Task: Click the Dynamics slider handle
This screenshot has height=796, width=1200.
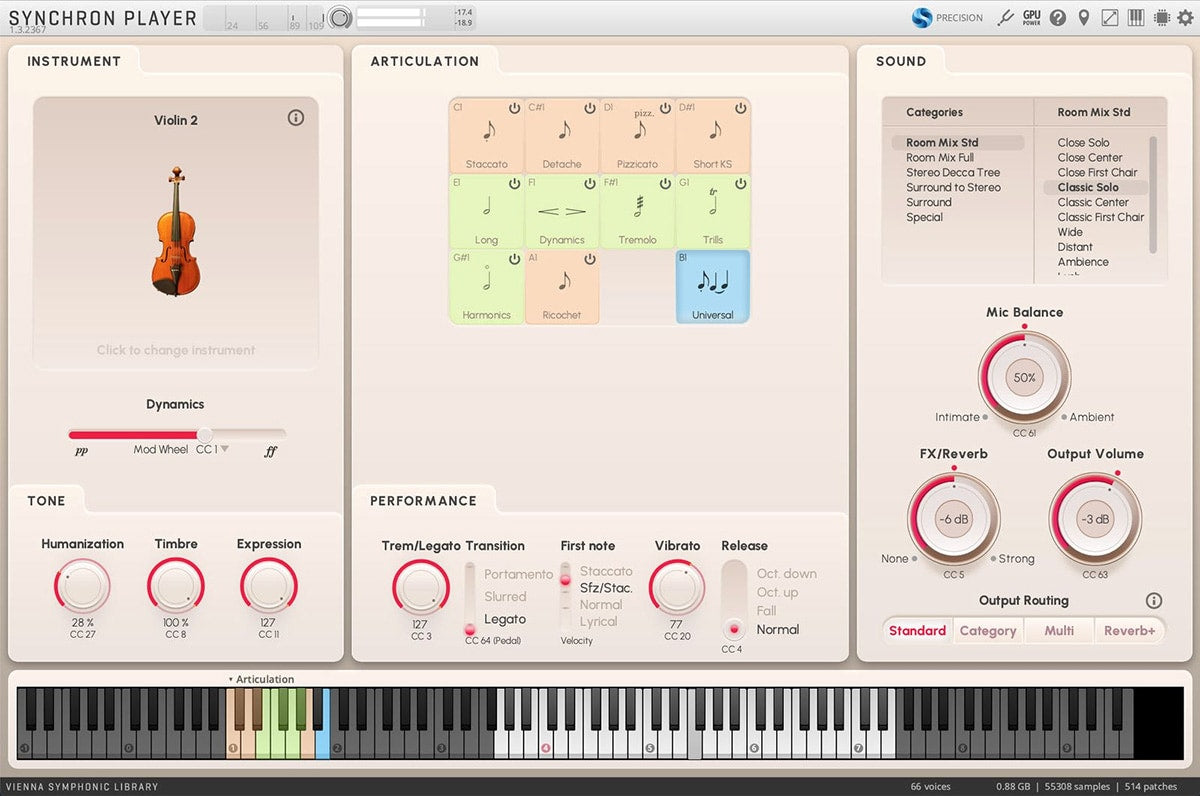Action: 205,434
